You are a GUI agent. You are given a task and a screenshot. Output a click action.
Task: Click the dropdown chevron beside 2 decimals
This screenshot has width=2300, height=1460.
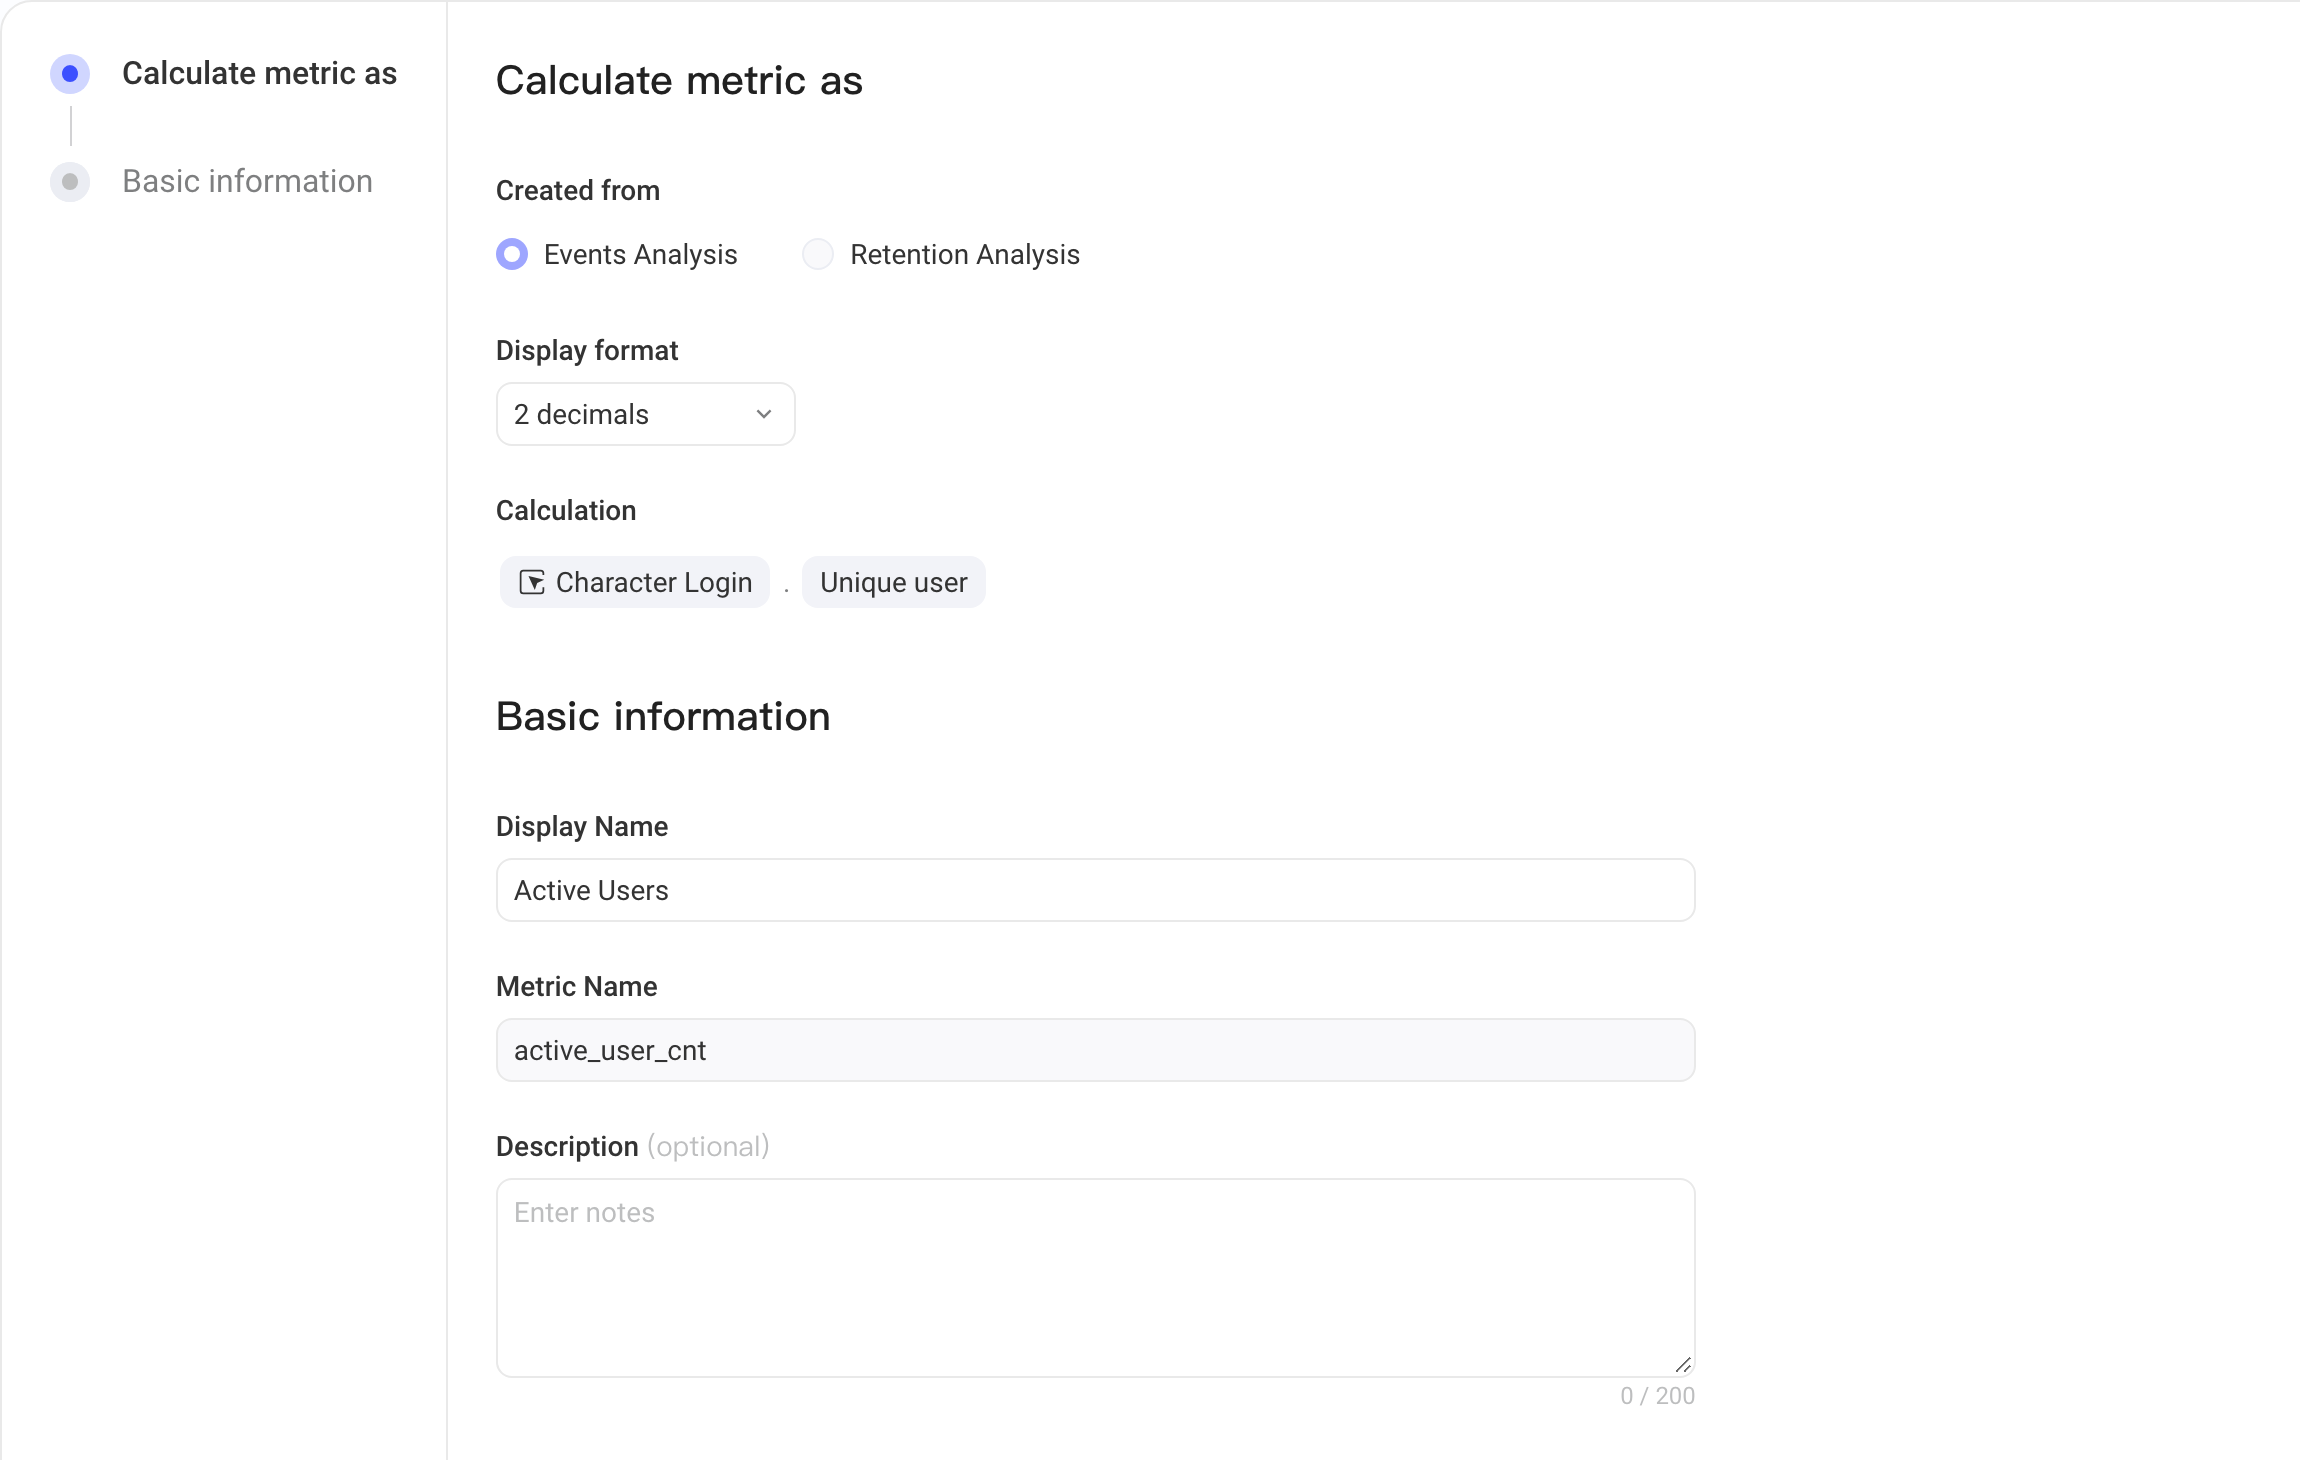[764, 414]
